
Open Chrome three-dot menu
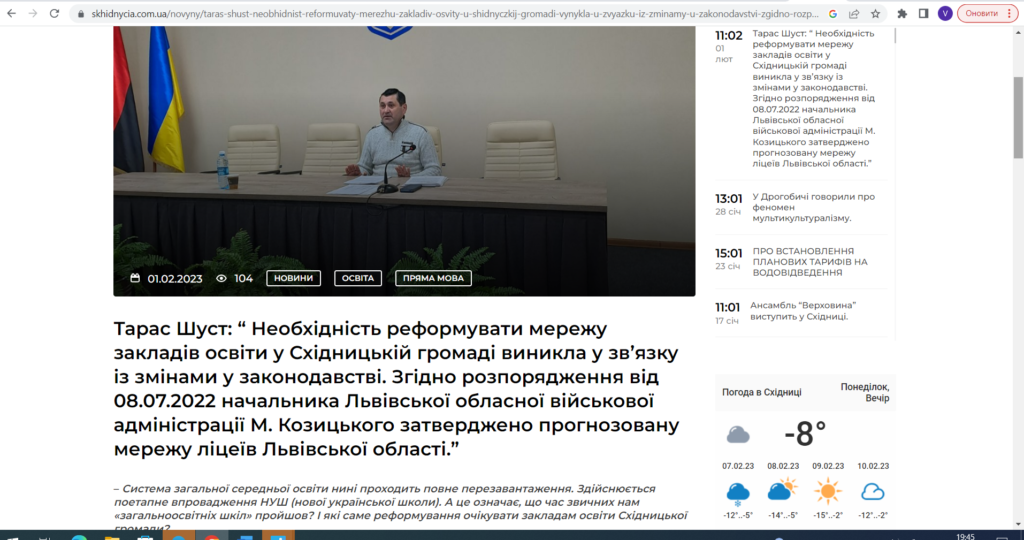pyautogui.click(x=1009, y=14)
